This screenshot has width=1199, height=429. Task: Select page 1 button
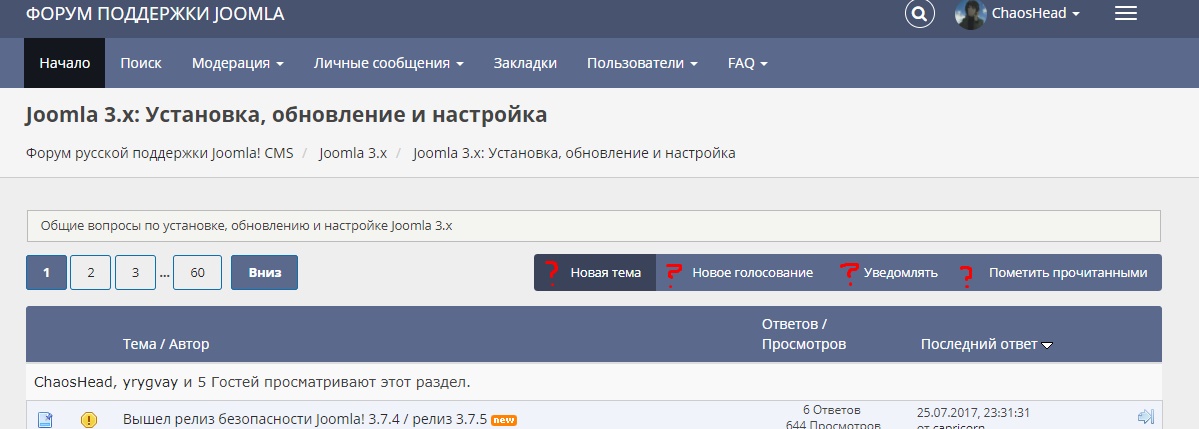pos(47,273)
